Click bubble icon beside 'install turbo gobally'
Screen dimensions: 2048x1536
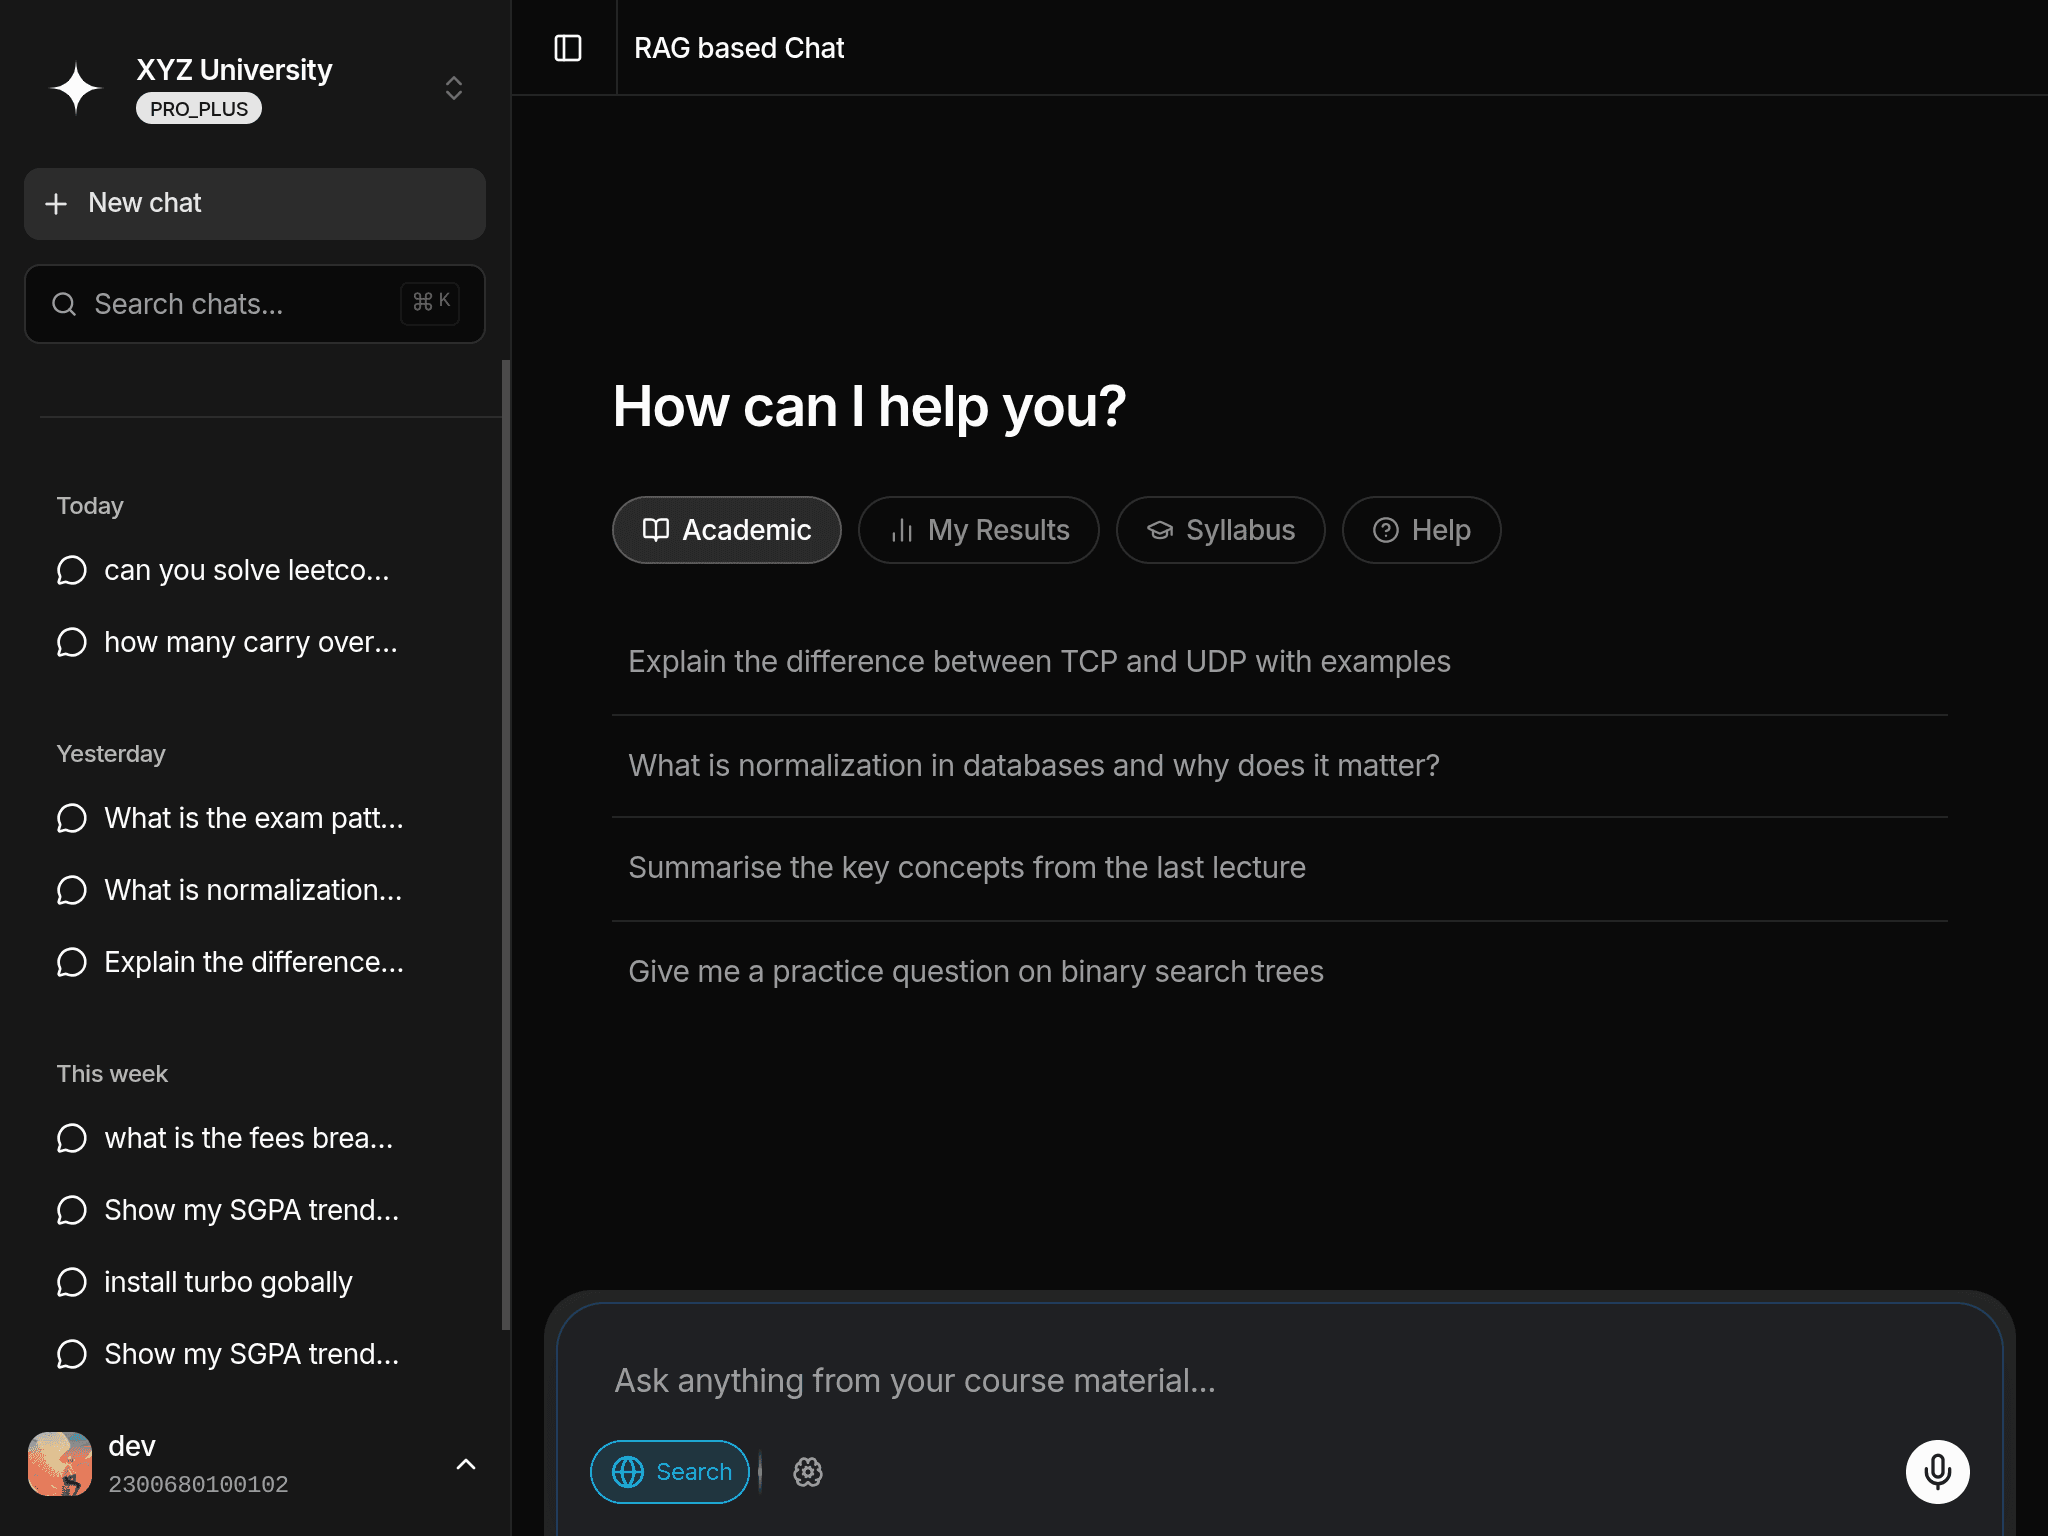[x=72, y=1282]
